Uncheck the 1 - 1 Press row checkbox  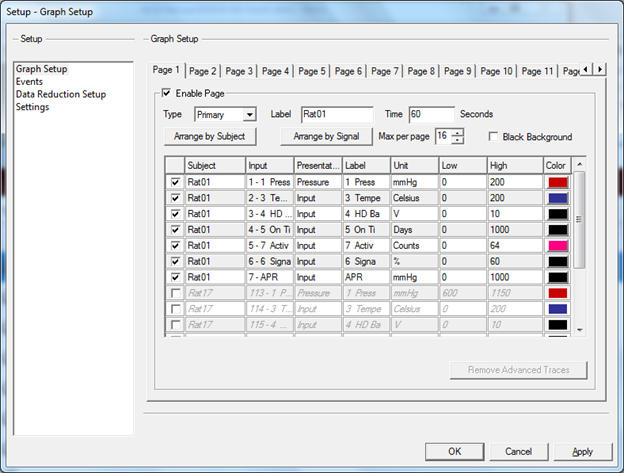(176, 183)
